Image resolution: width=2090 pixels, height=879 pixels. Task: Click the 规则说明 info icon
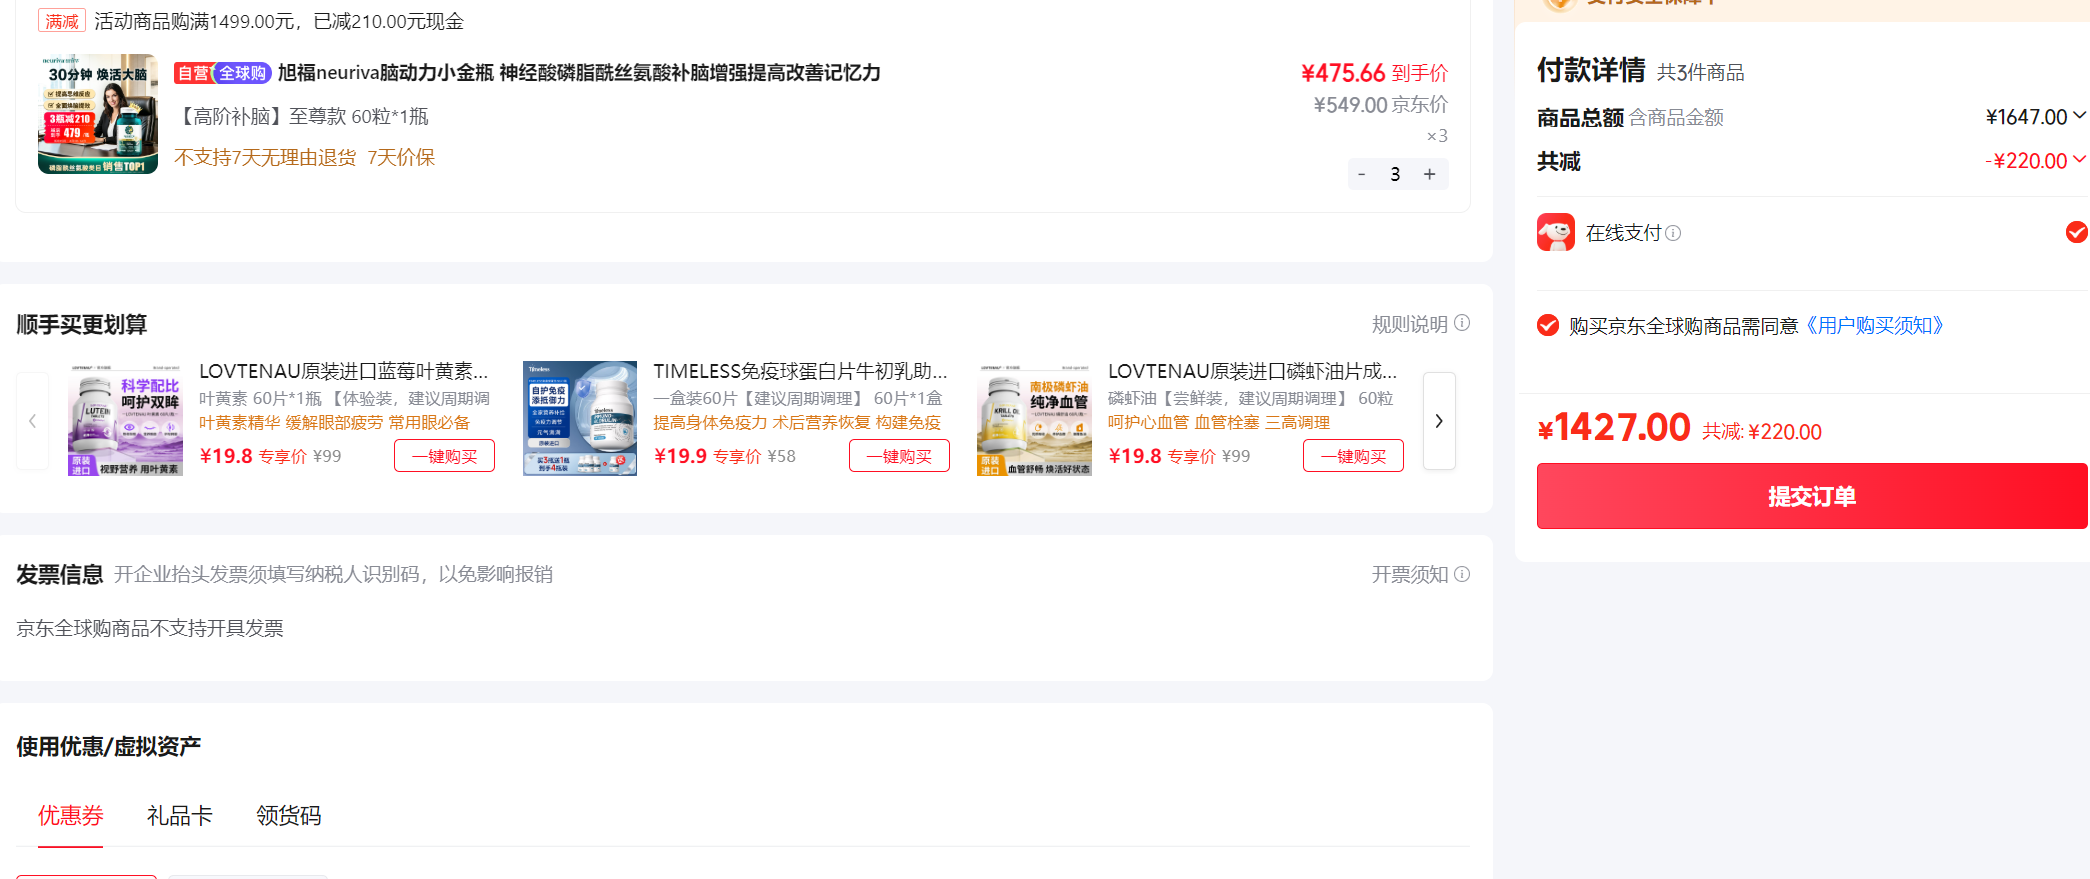(1462, 323)
